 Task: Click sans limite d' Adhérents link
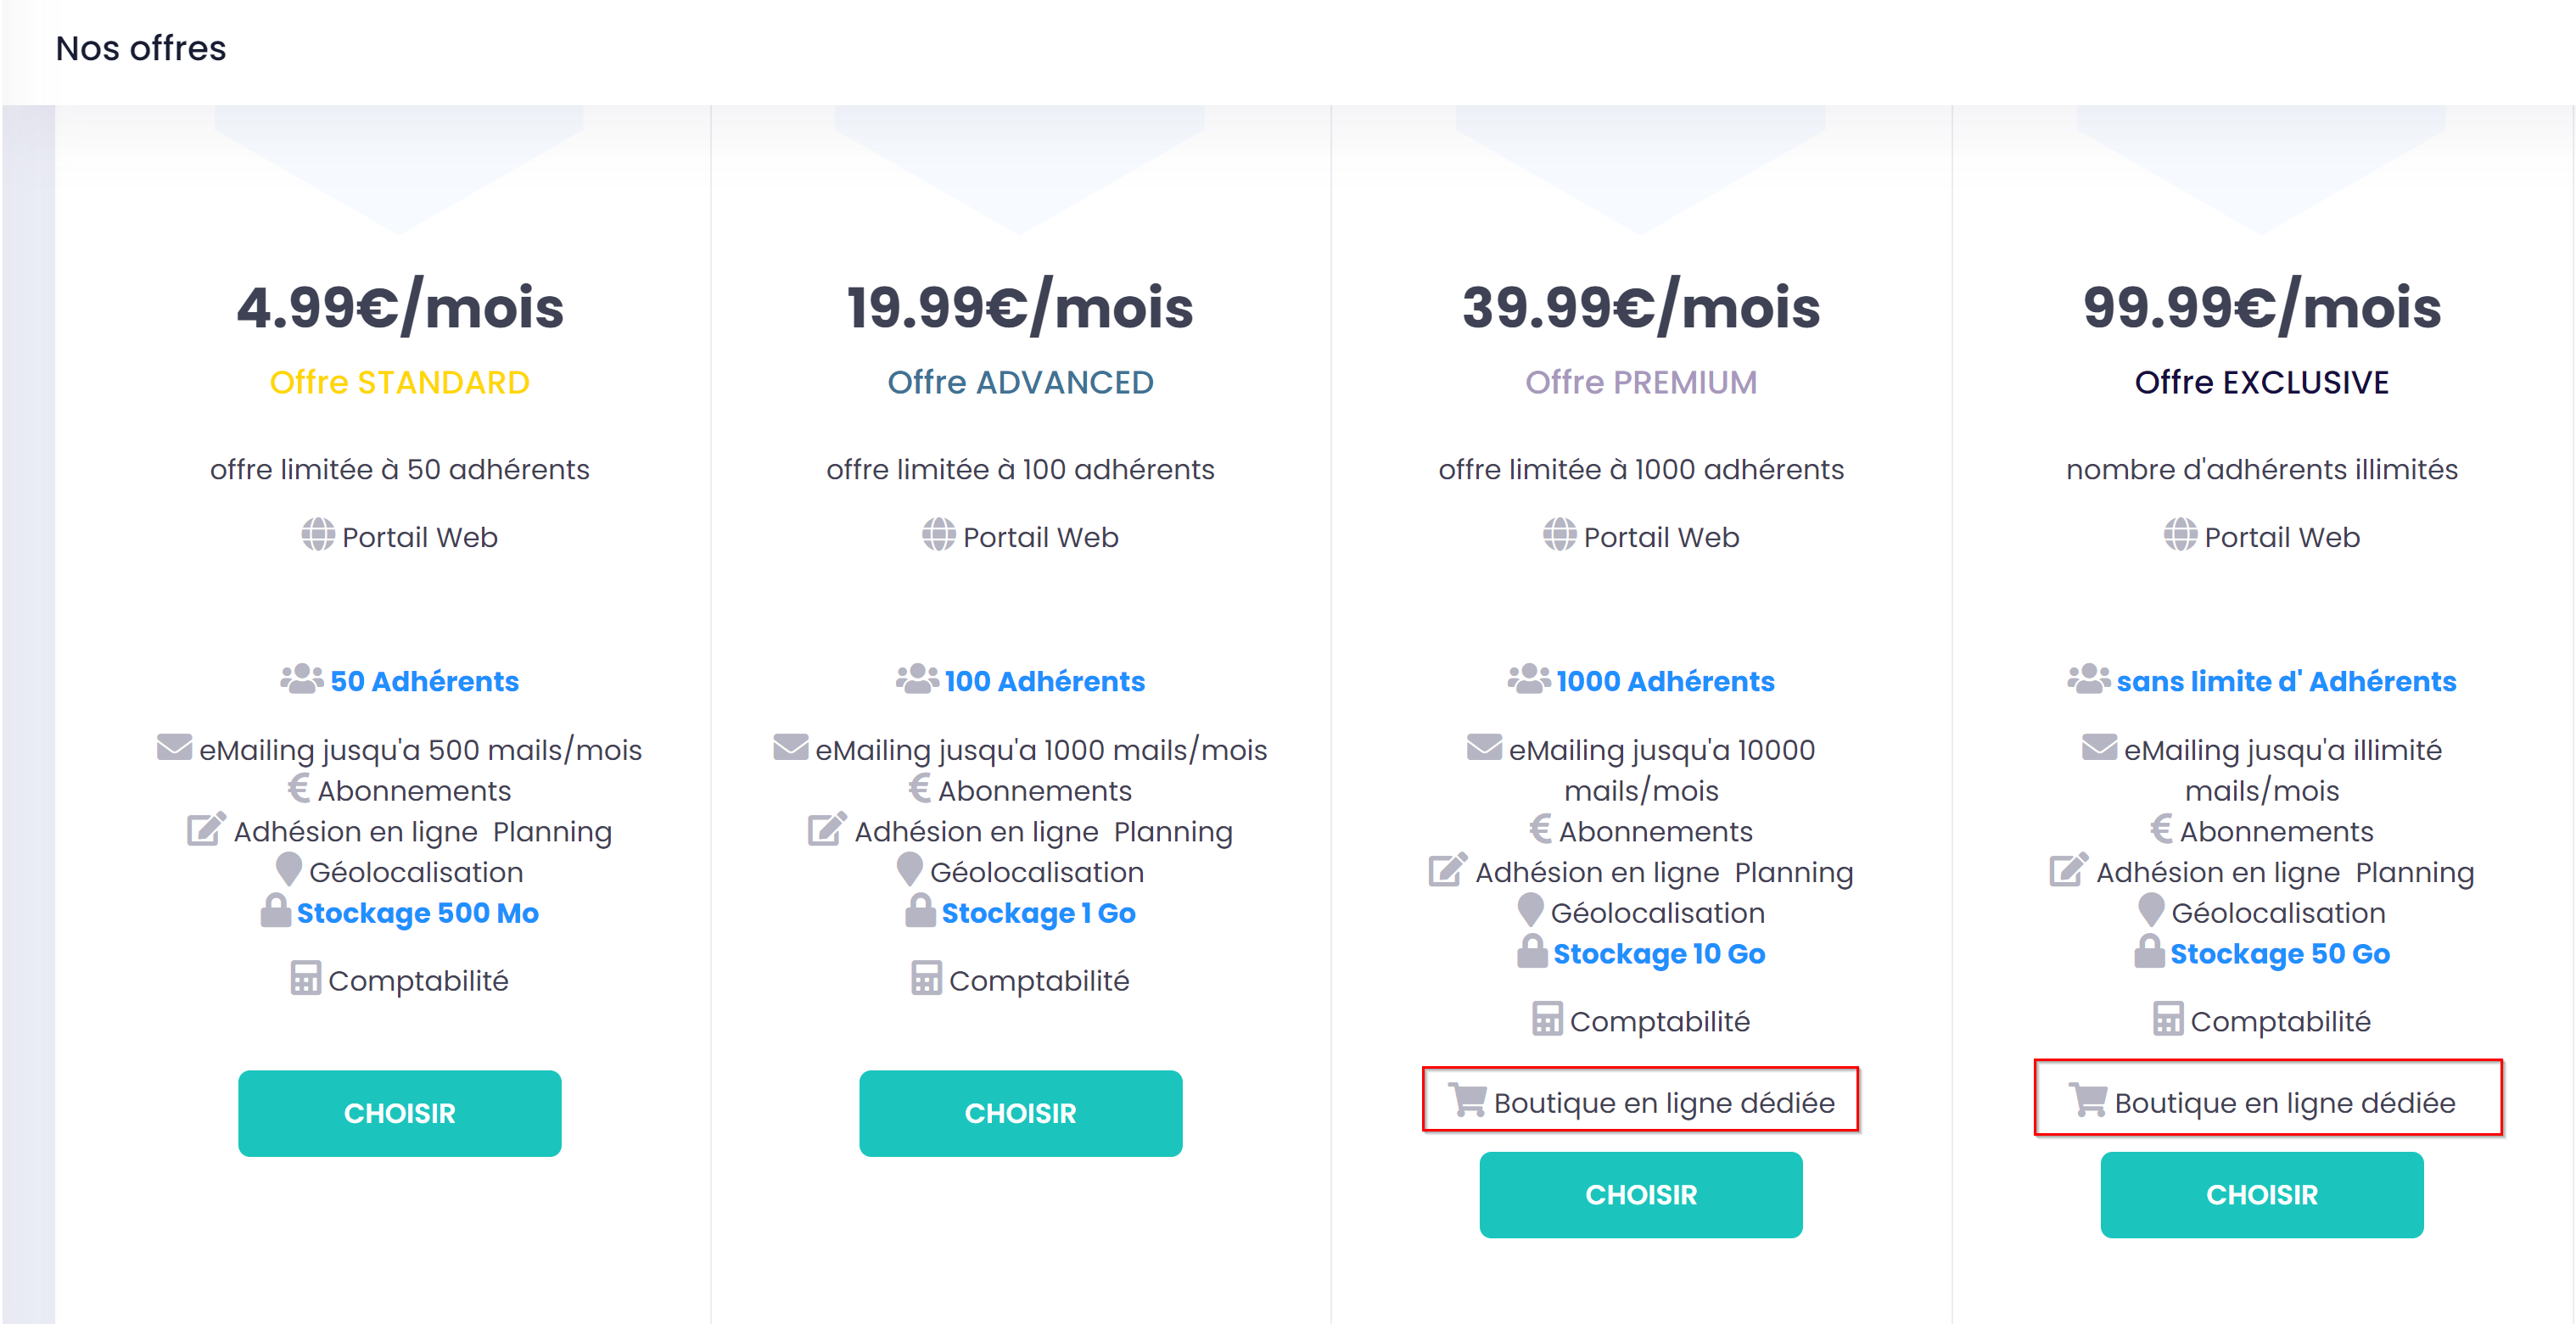click(x=2285, y=681)
